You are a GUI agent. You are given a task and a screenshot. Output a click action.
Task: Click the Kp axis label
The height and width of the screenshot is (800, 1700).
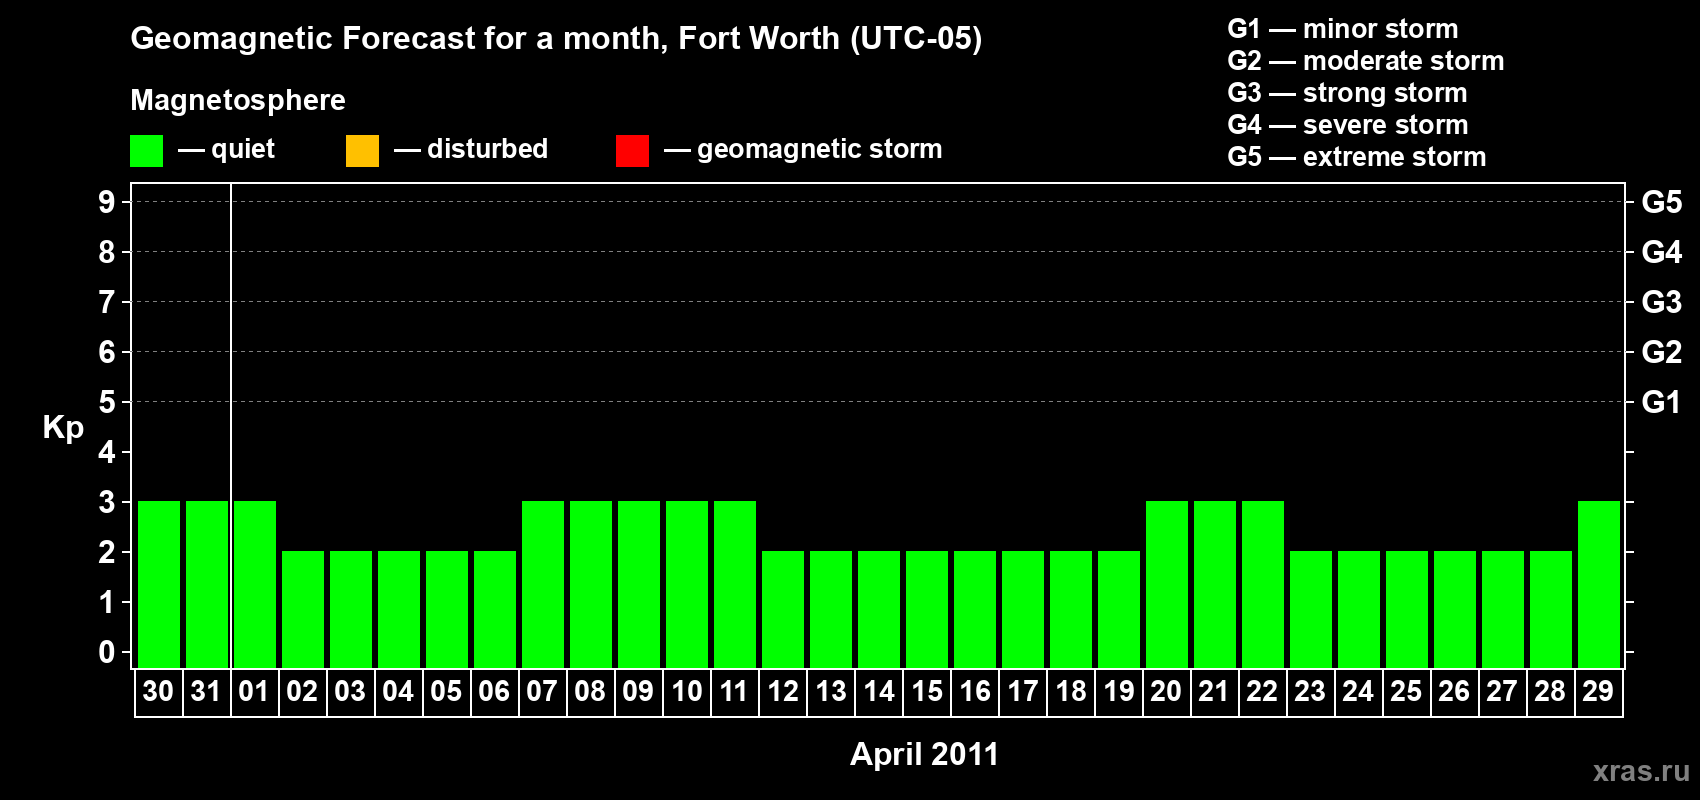click(x=63, y=428)
